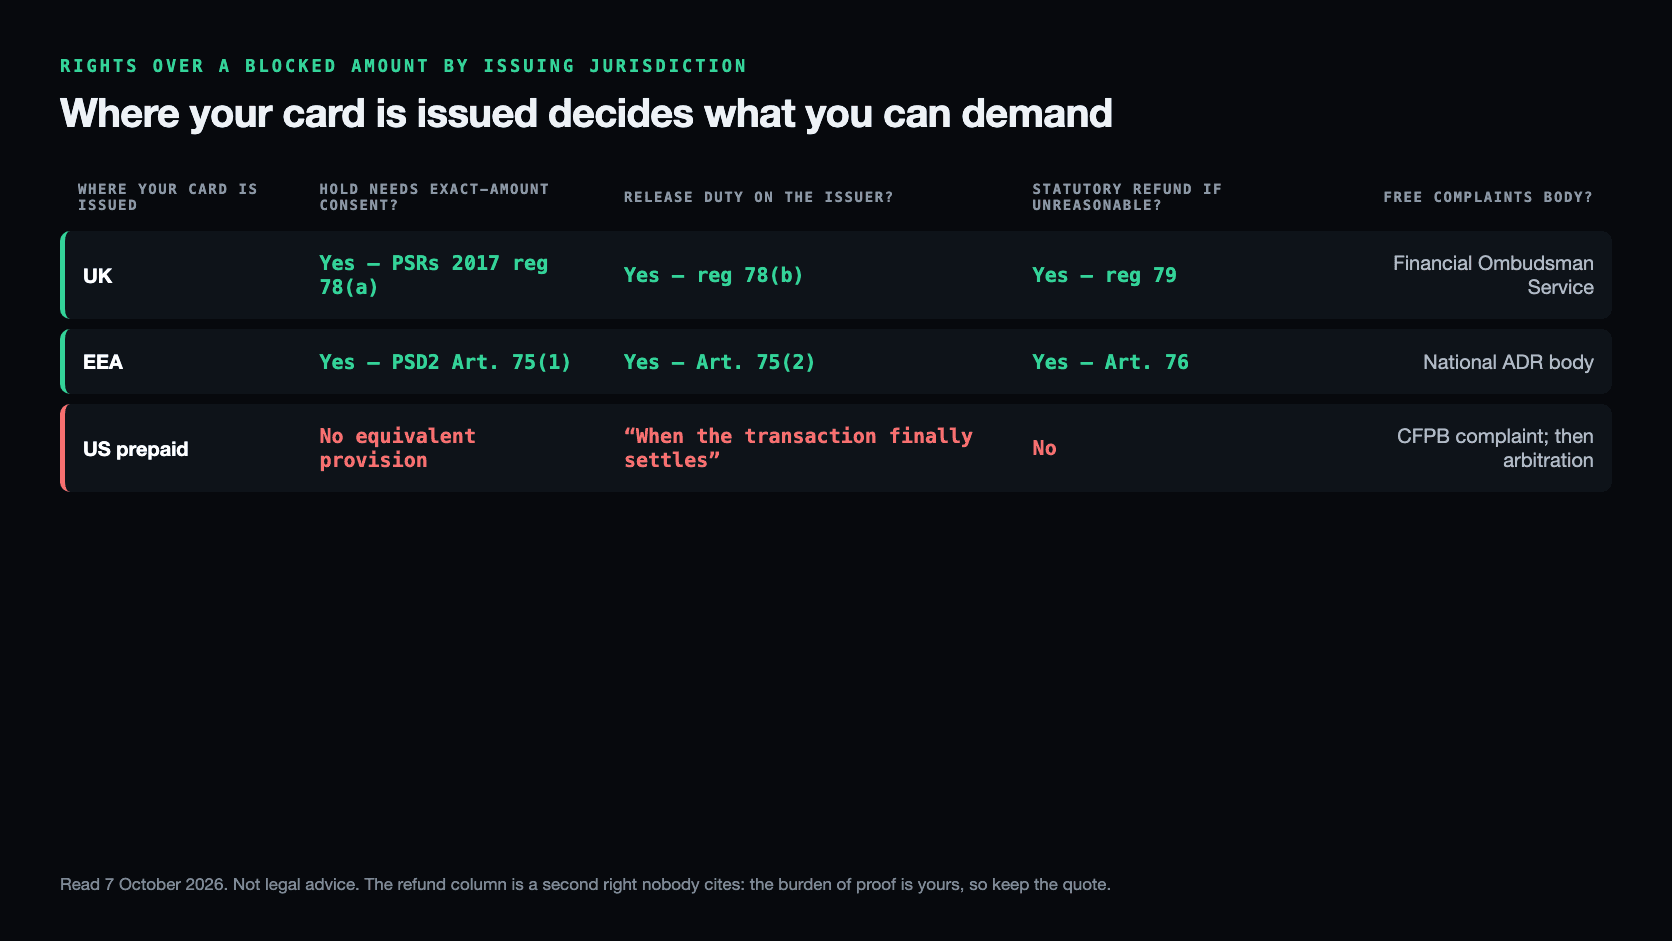This screenshot has width=1672, height=941.
Task: Click the 'Yes — reg 78(b)' cell
Action: 714,275
